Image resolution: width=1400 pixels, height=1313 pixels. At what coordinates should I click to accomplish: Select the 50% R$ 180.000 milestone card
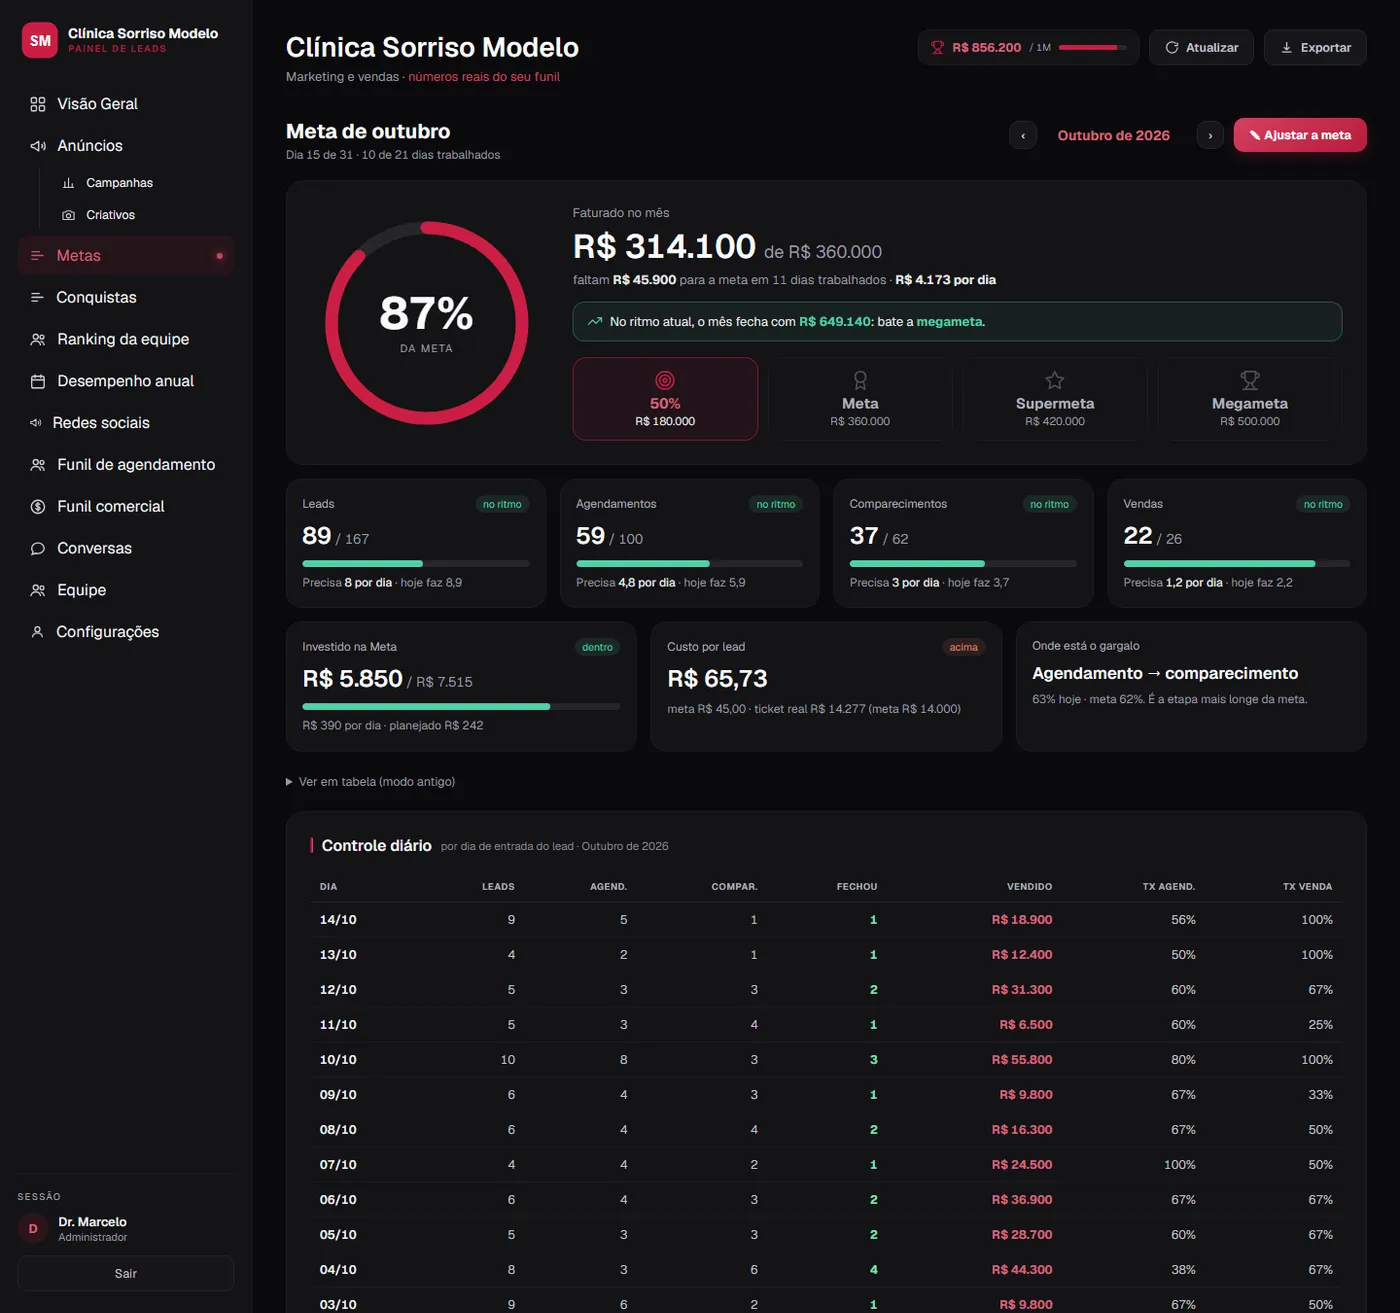[665, 399]
